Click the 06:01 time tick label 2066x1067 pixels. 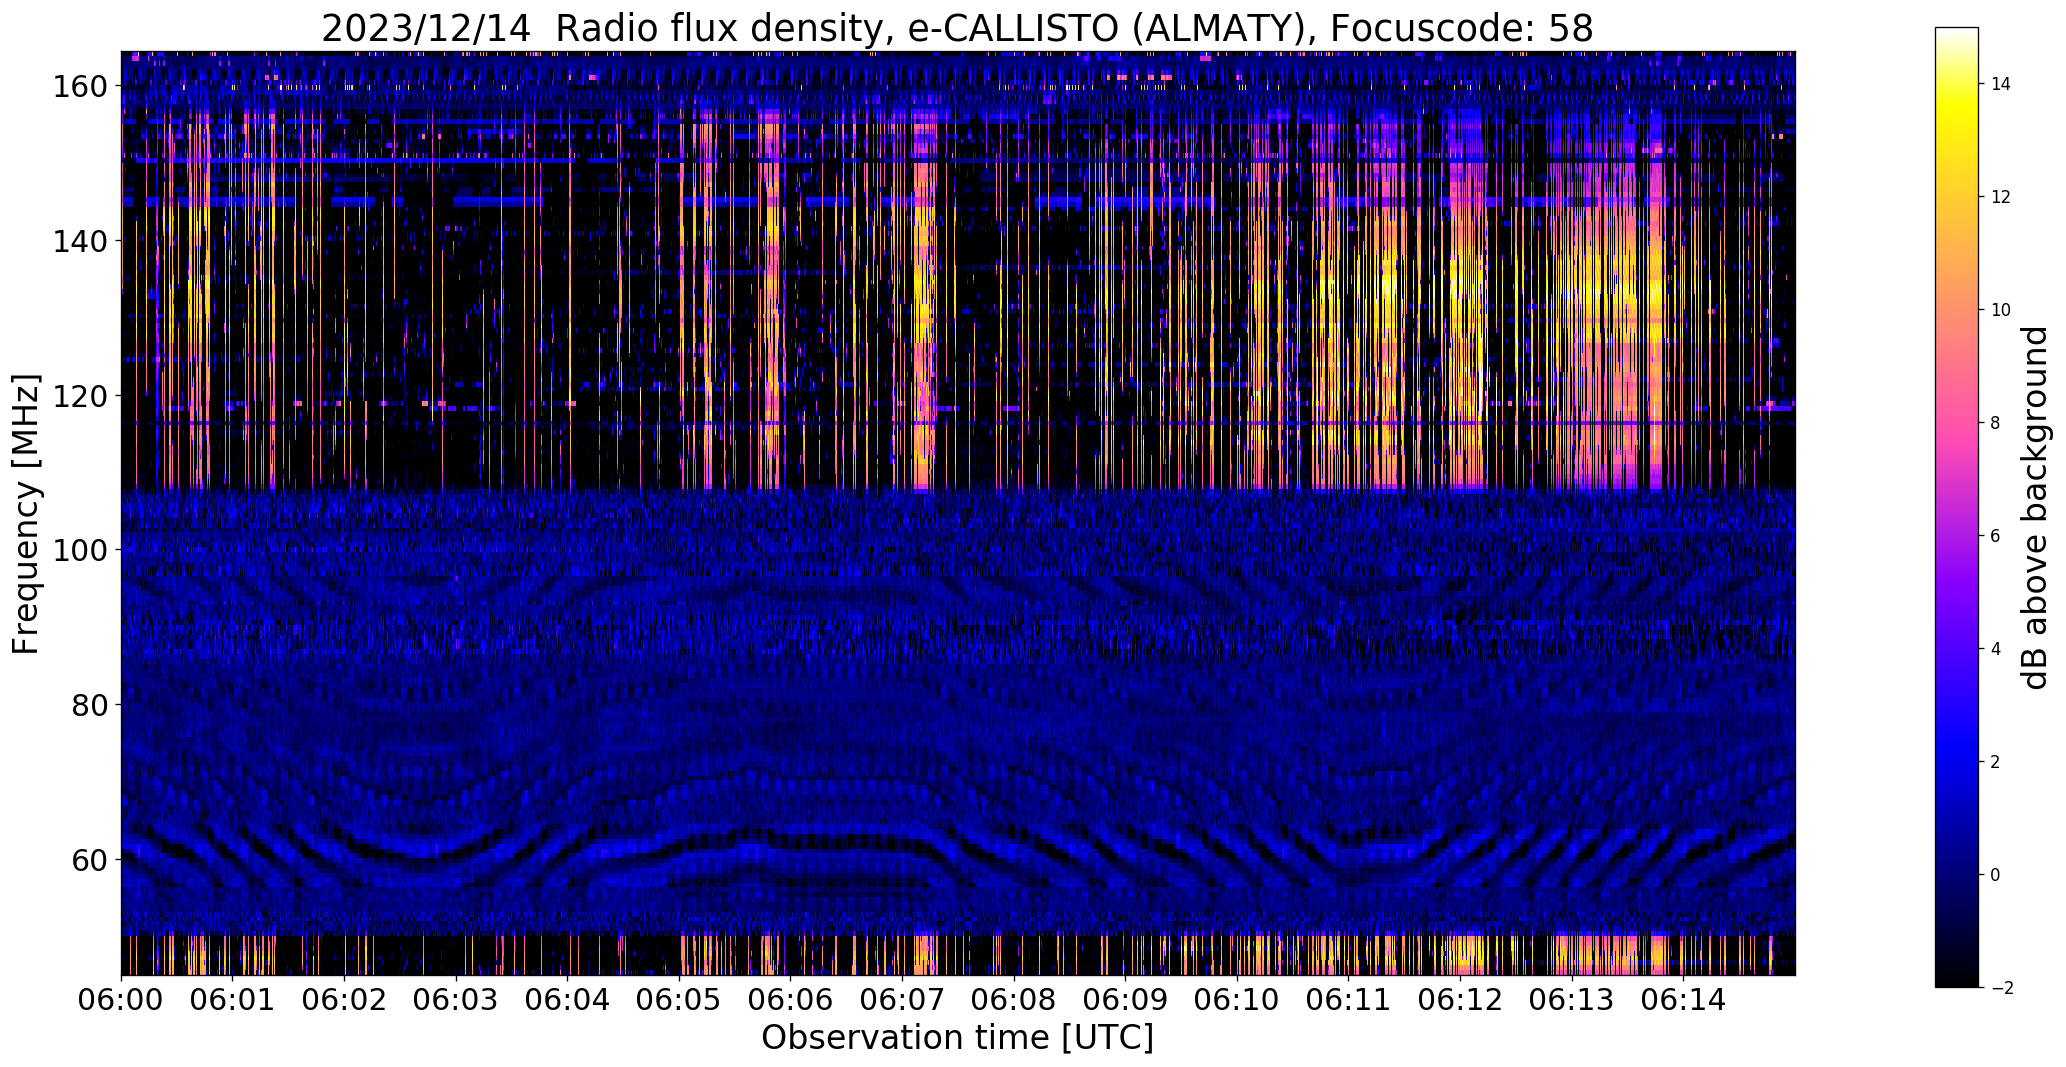point(233,1000)
